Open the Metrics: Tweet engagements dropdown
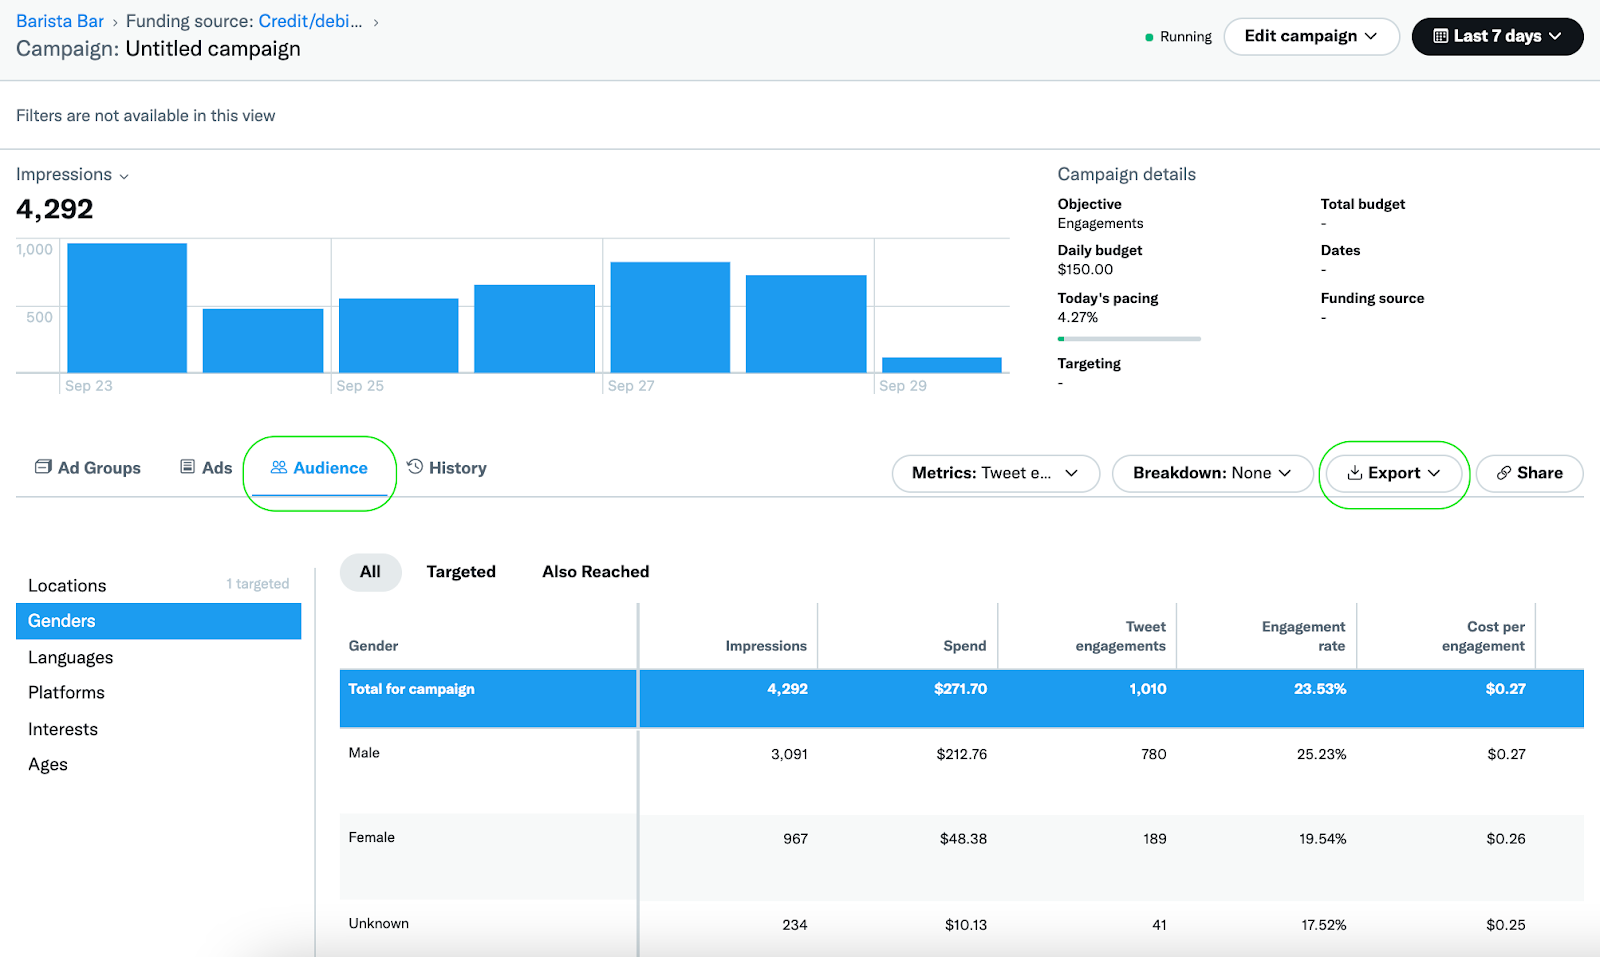1600x957 pixels. point(995,473)
